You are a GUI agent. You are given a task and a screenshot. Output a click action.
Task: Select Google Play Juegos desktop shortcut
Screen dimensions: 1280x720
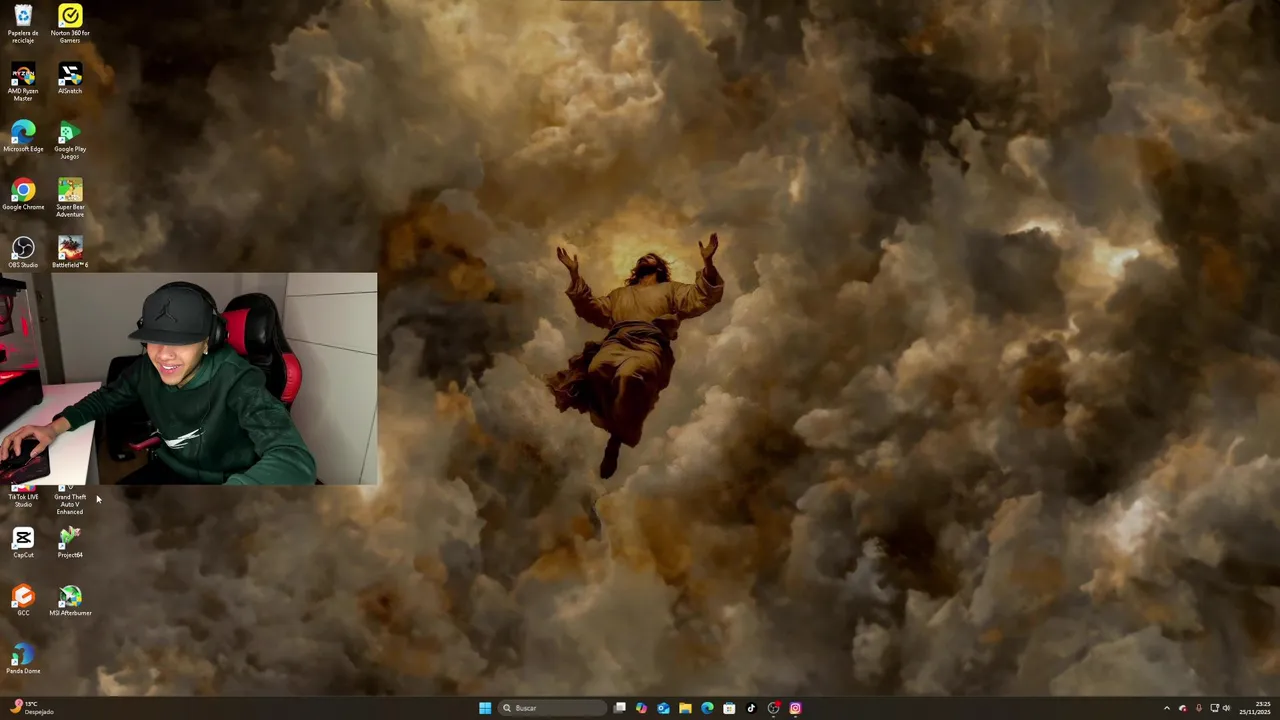click(x=70, y=141)
